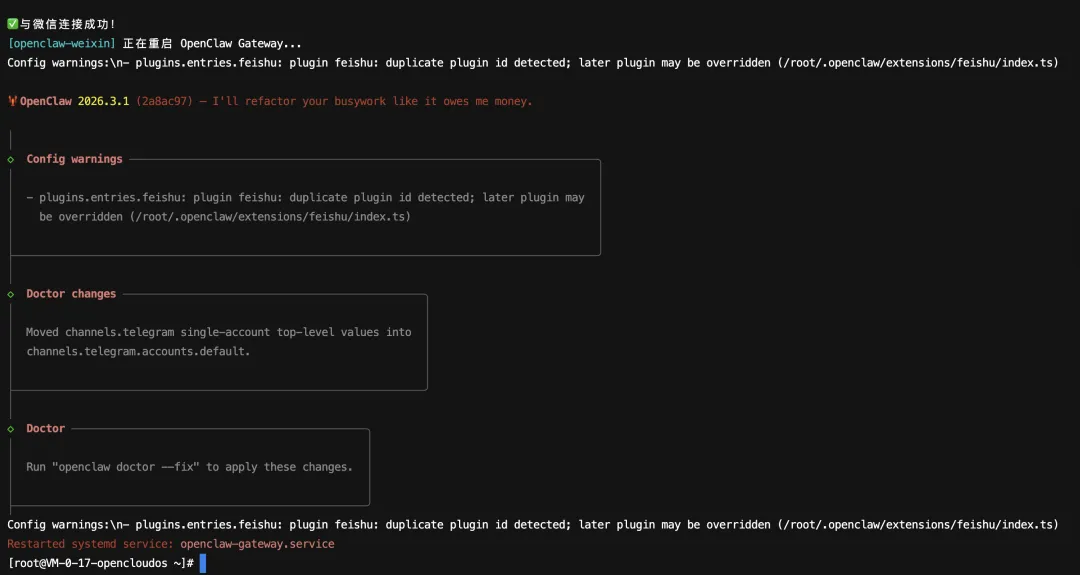Click the 正在重启 OpenClaw Gateway... status text
The width and height of the screenshot is (1080, 575).
pos(212,43)
